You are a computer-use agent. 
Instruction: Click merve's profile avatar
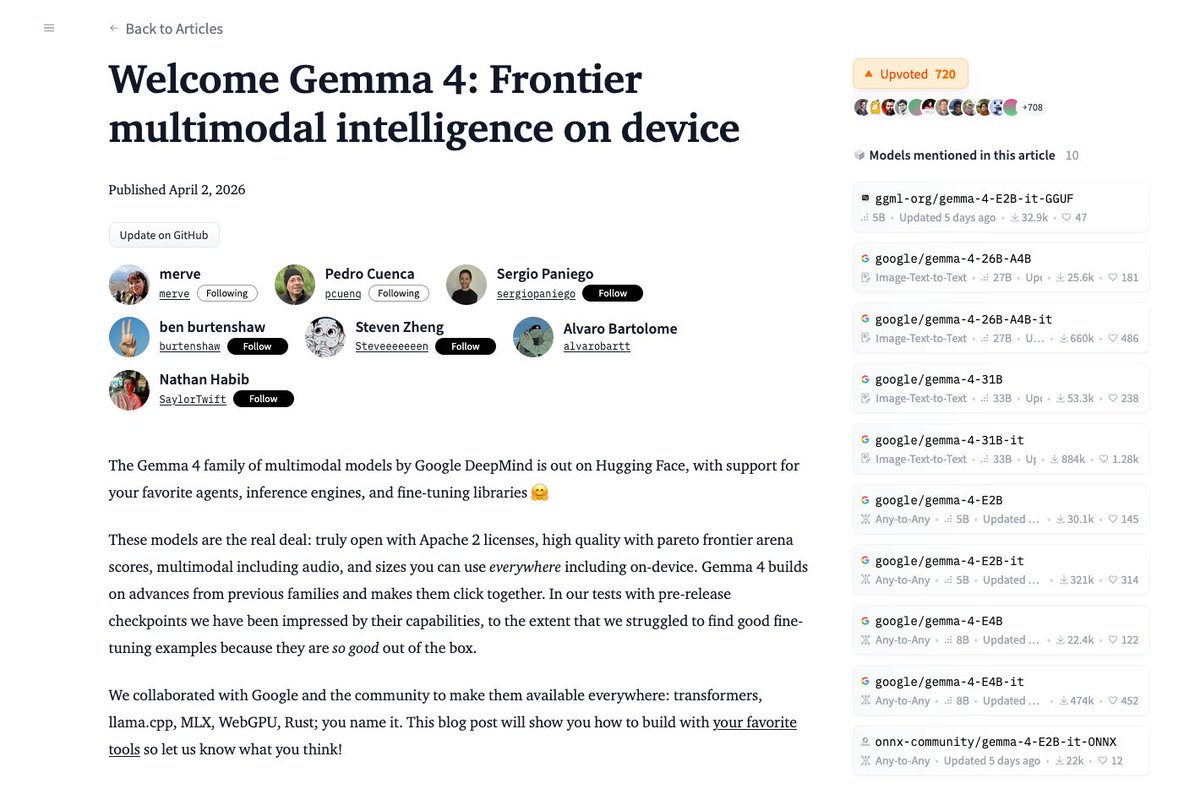[129, 284]
